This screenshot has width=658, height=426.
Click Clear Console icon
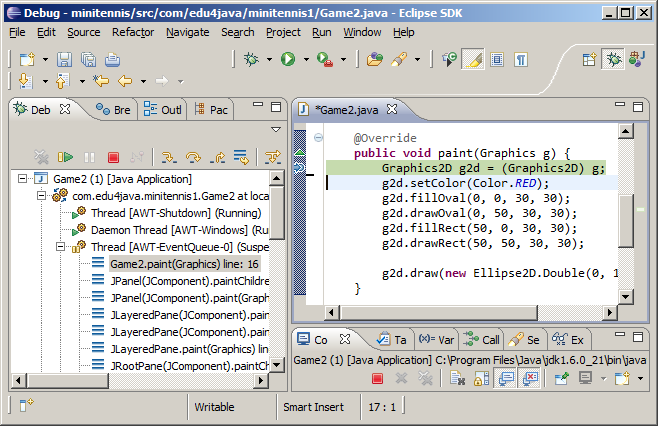[x=458, y=378]
